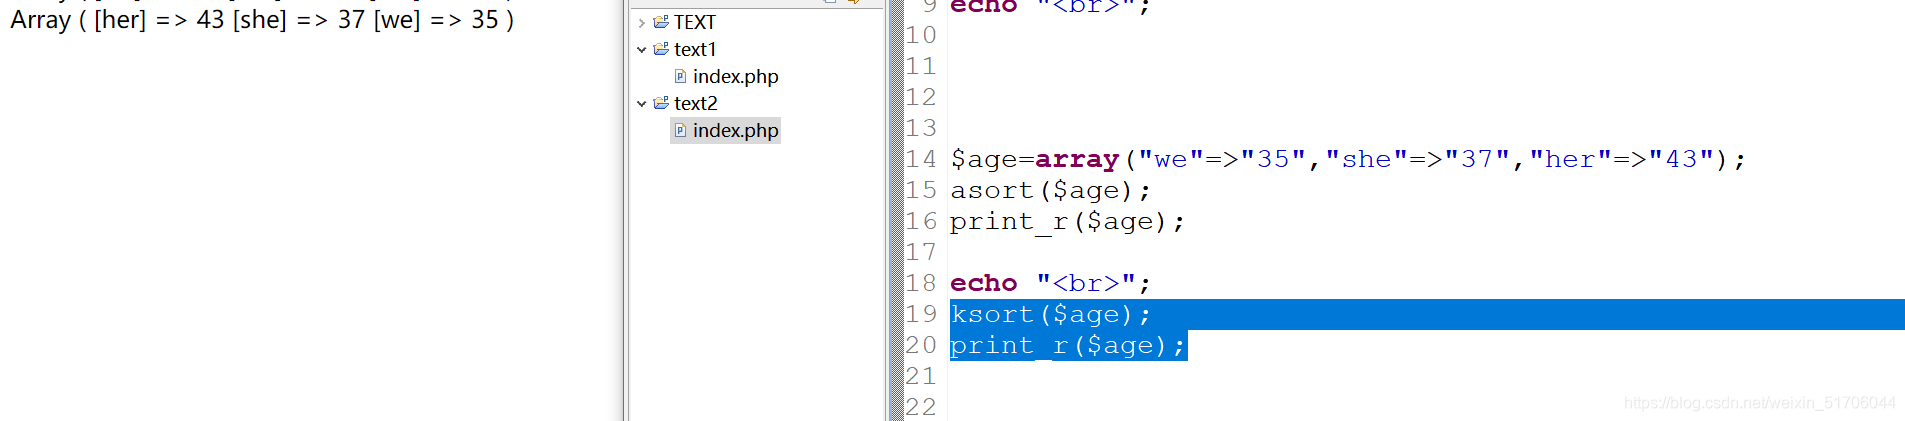Place the cursor on the asort($age); line
The width and height of the screenshot is (1905, 421).
[x=1050, y=190]
